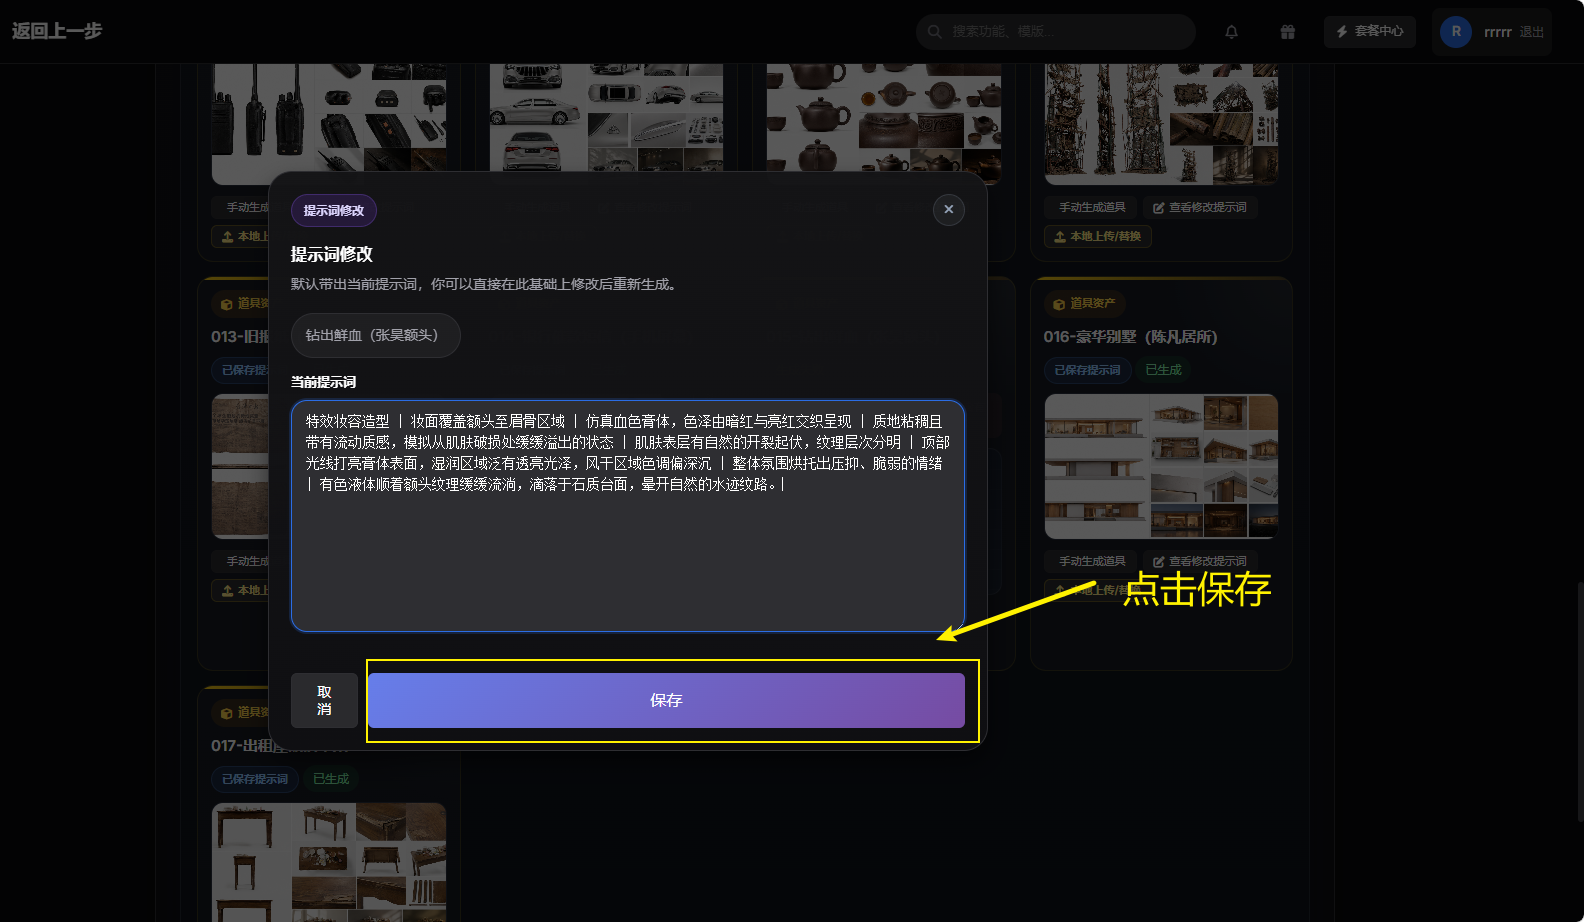
Task: Open the 016 villa image thumbnail
Action: click(x=1161, y=466)
